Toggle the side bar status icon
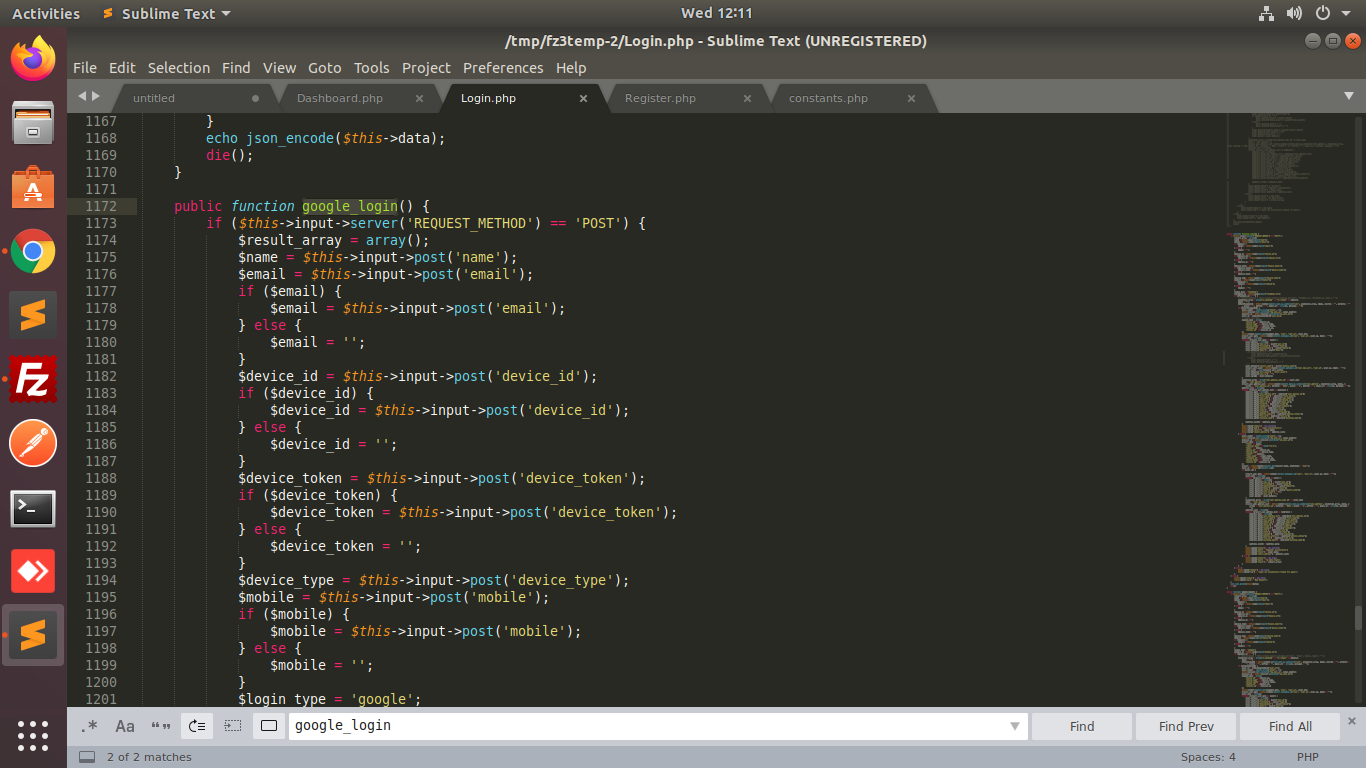 tap(87, 757)
